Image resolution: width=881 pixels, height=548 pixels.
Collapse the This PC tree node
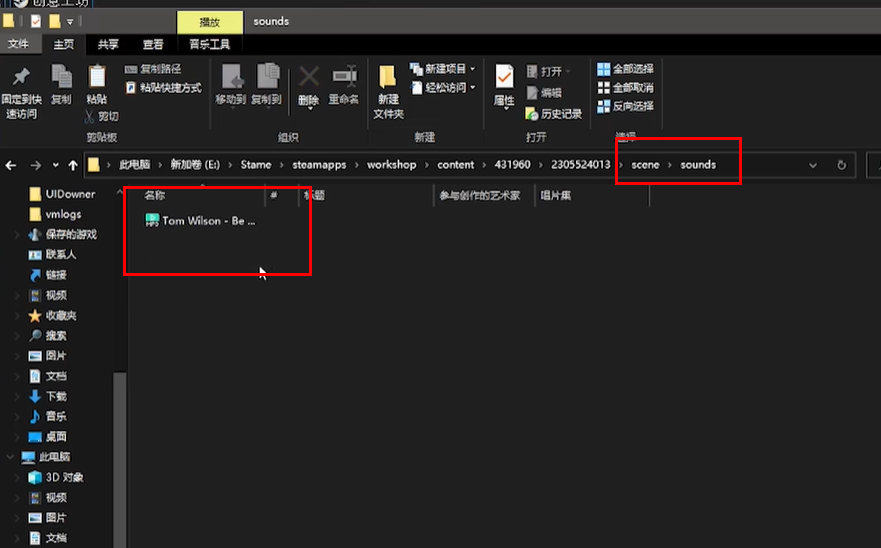coord(10,457)
